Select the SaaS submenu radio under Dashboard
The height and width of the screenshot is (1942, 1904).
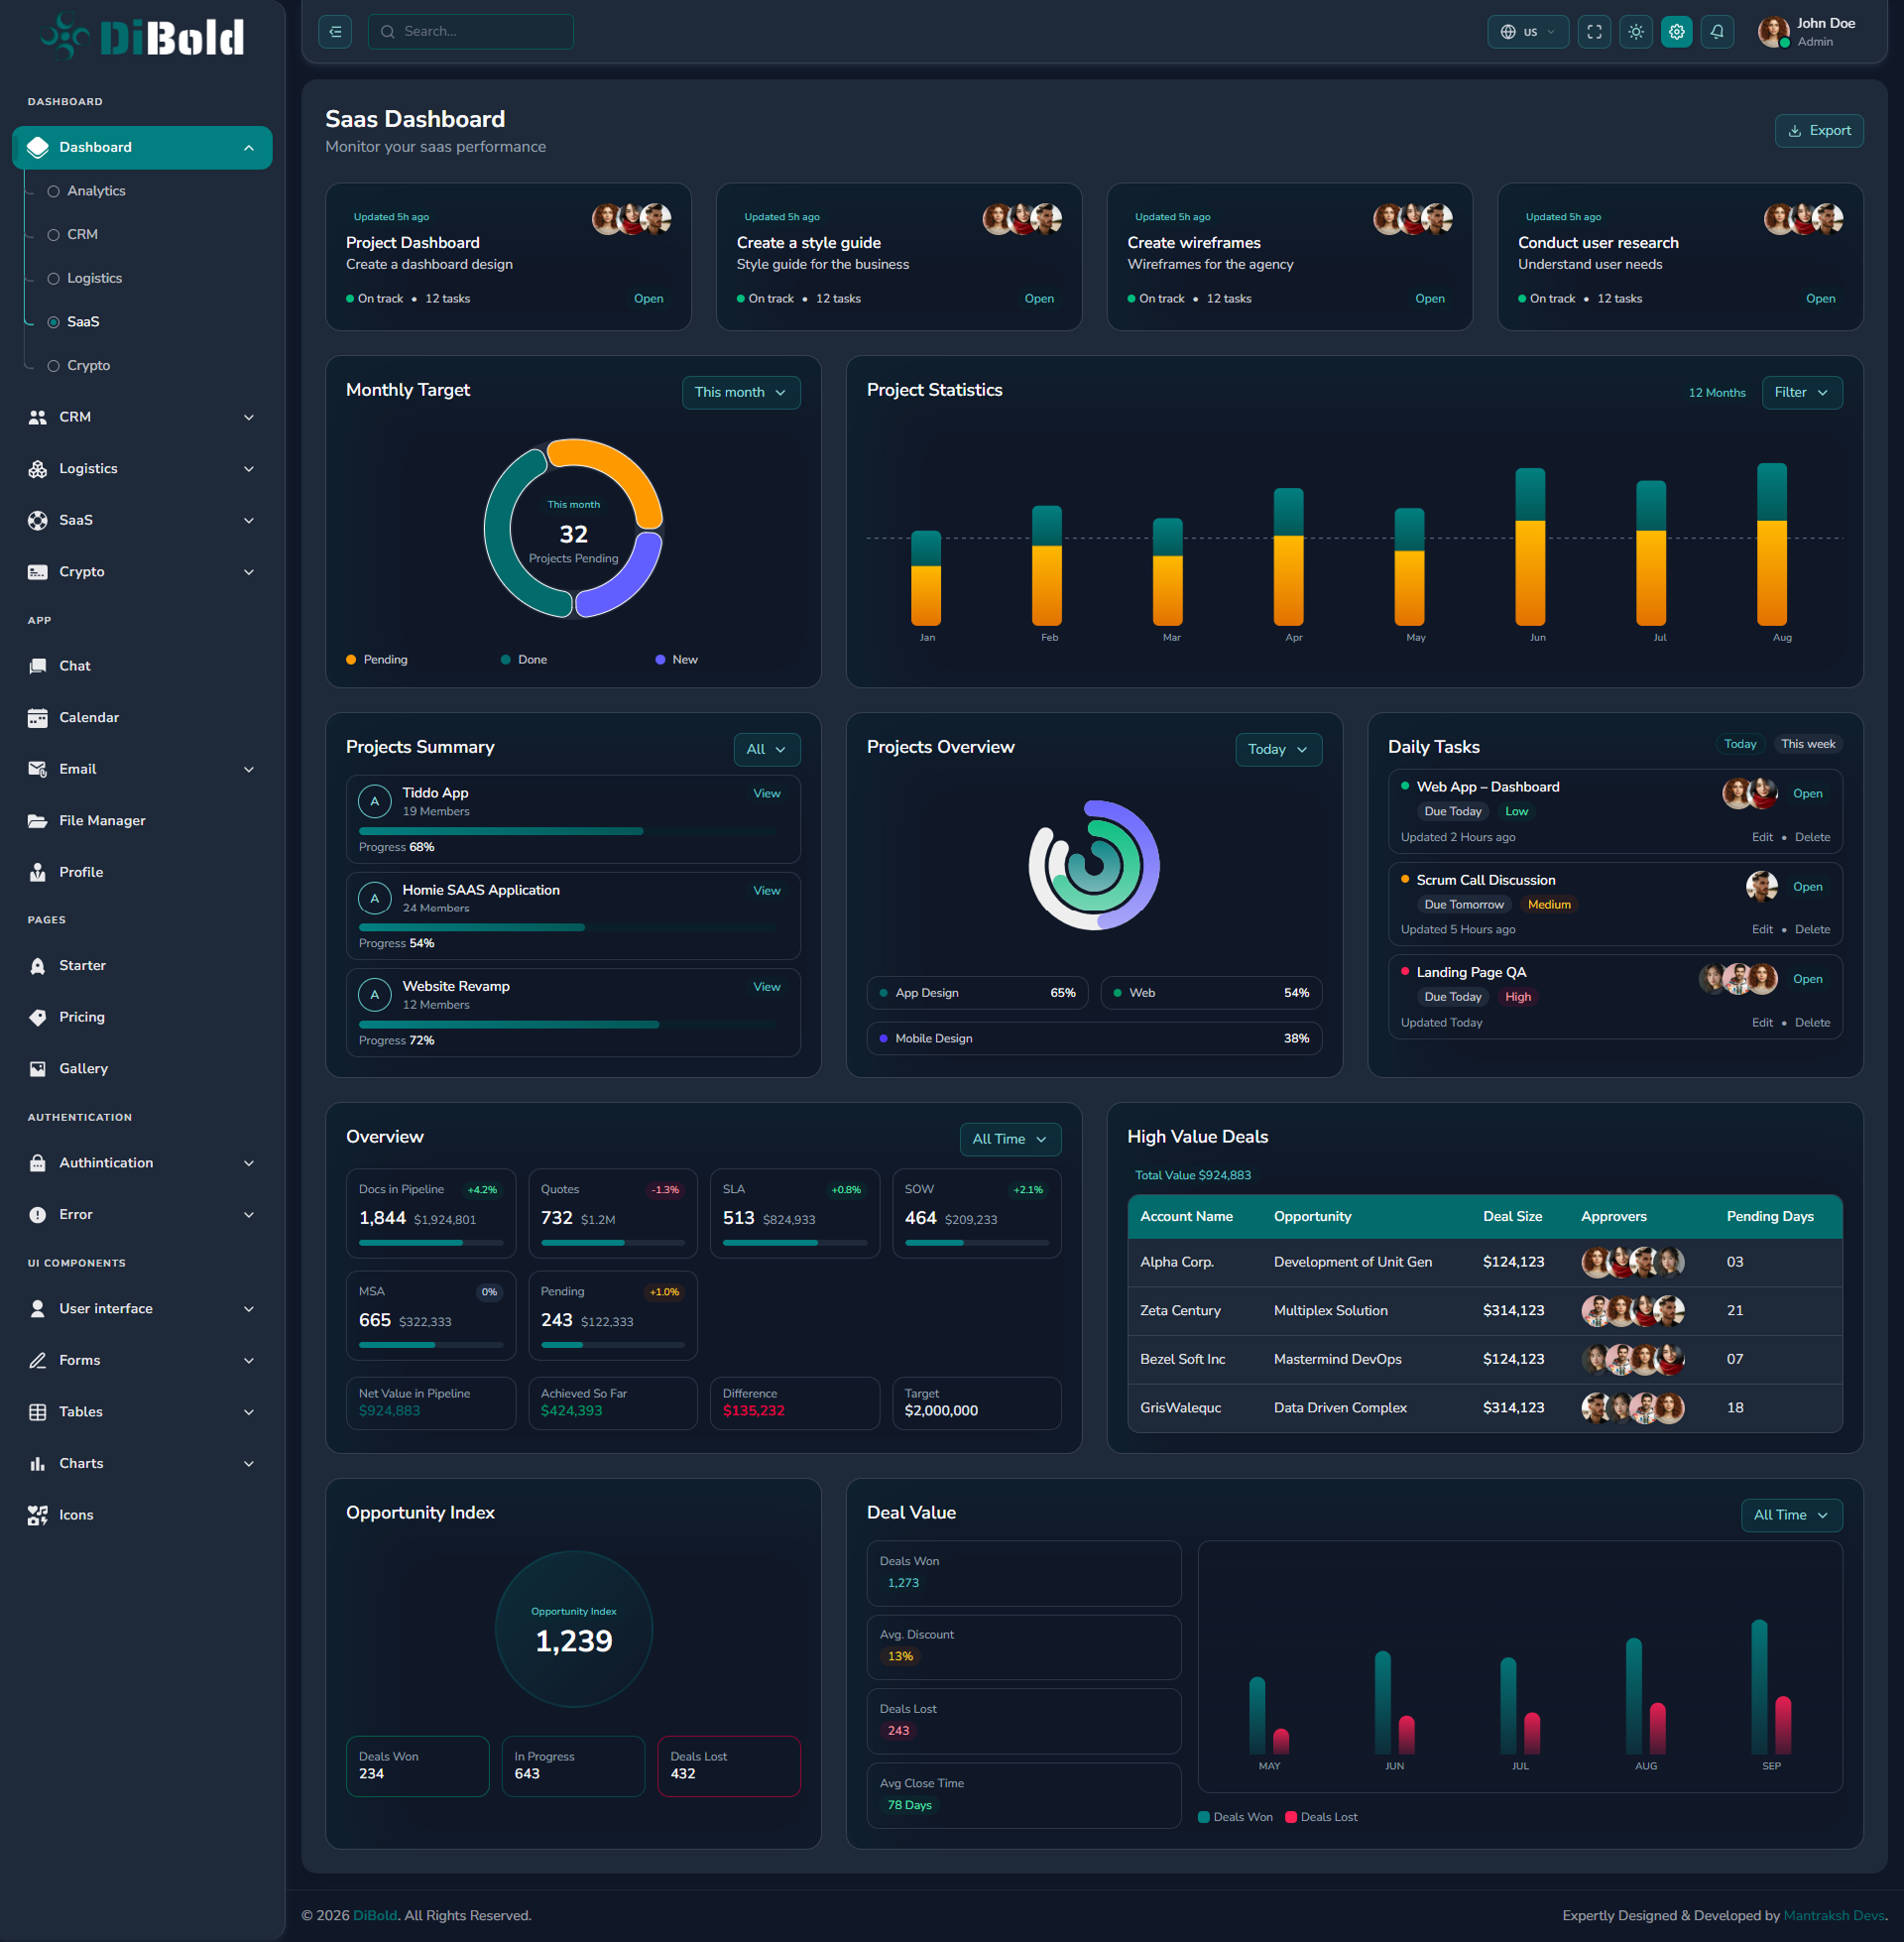click(x=54, y=322)
